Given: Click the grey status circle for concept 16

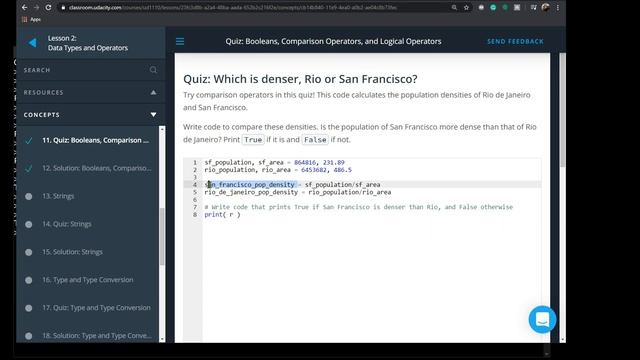Looking at the screenshot, I should [x=29, y=280].
